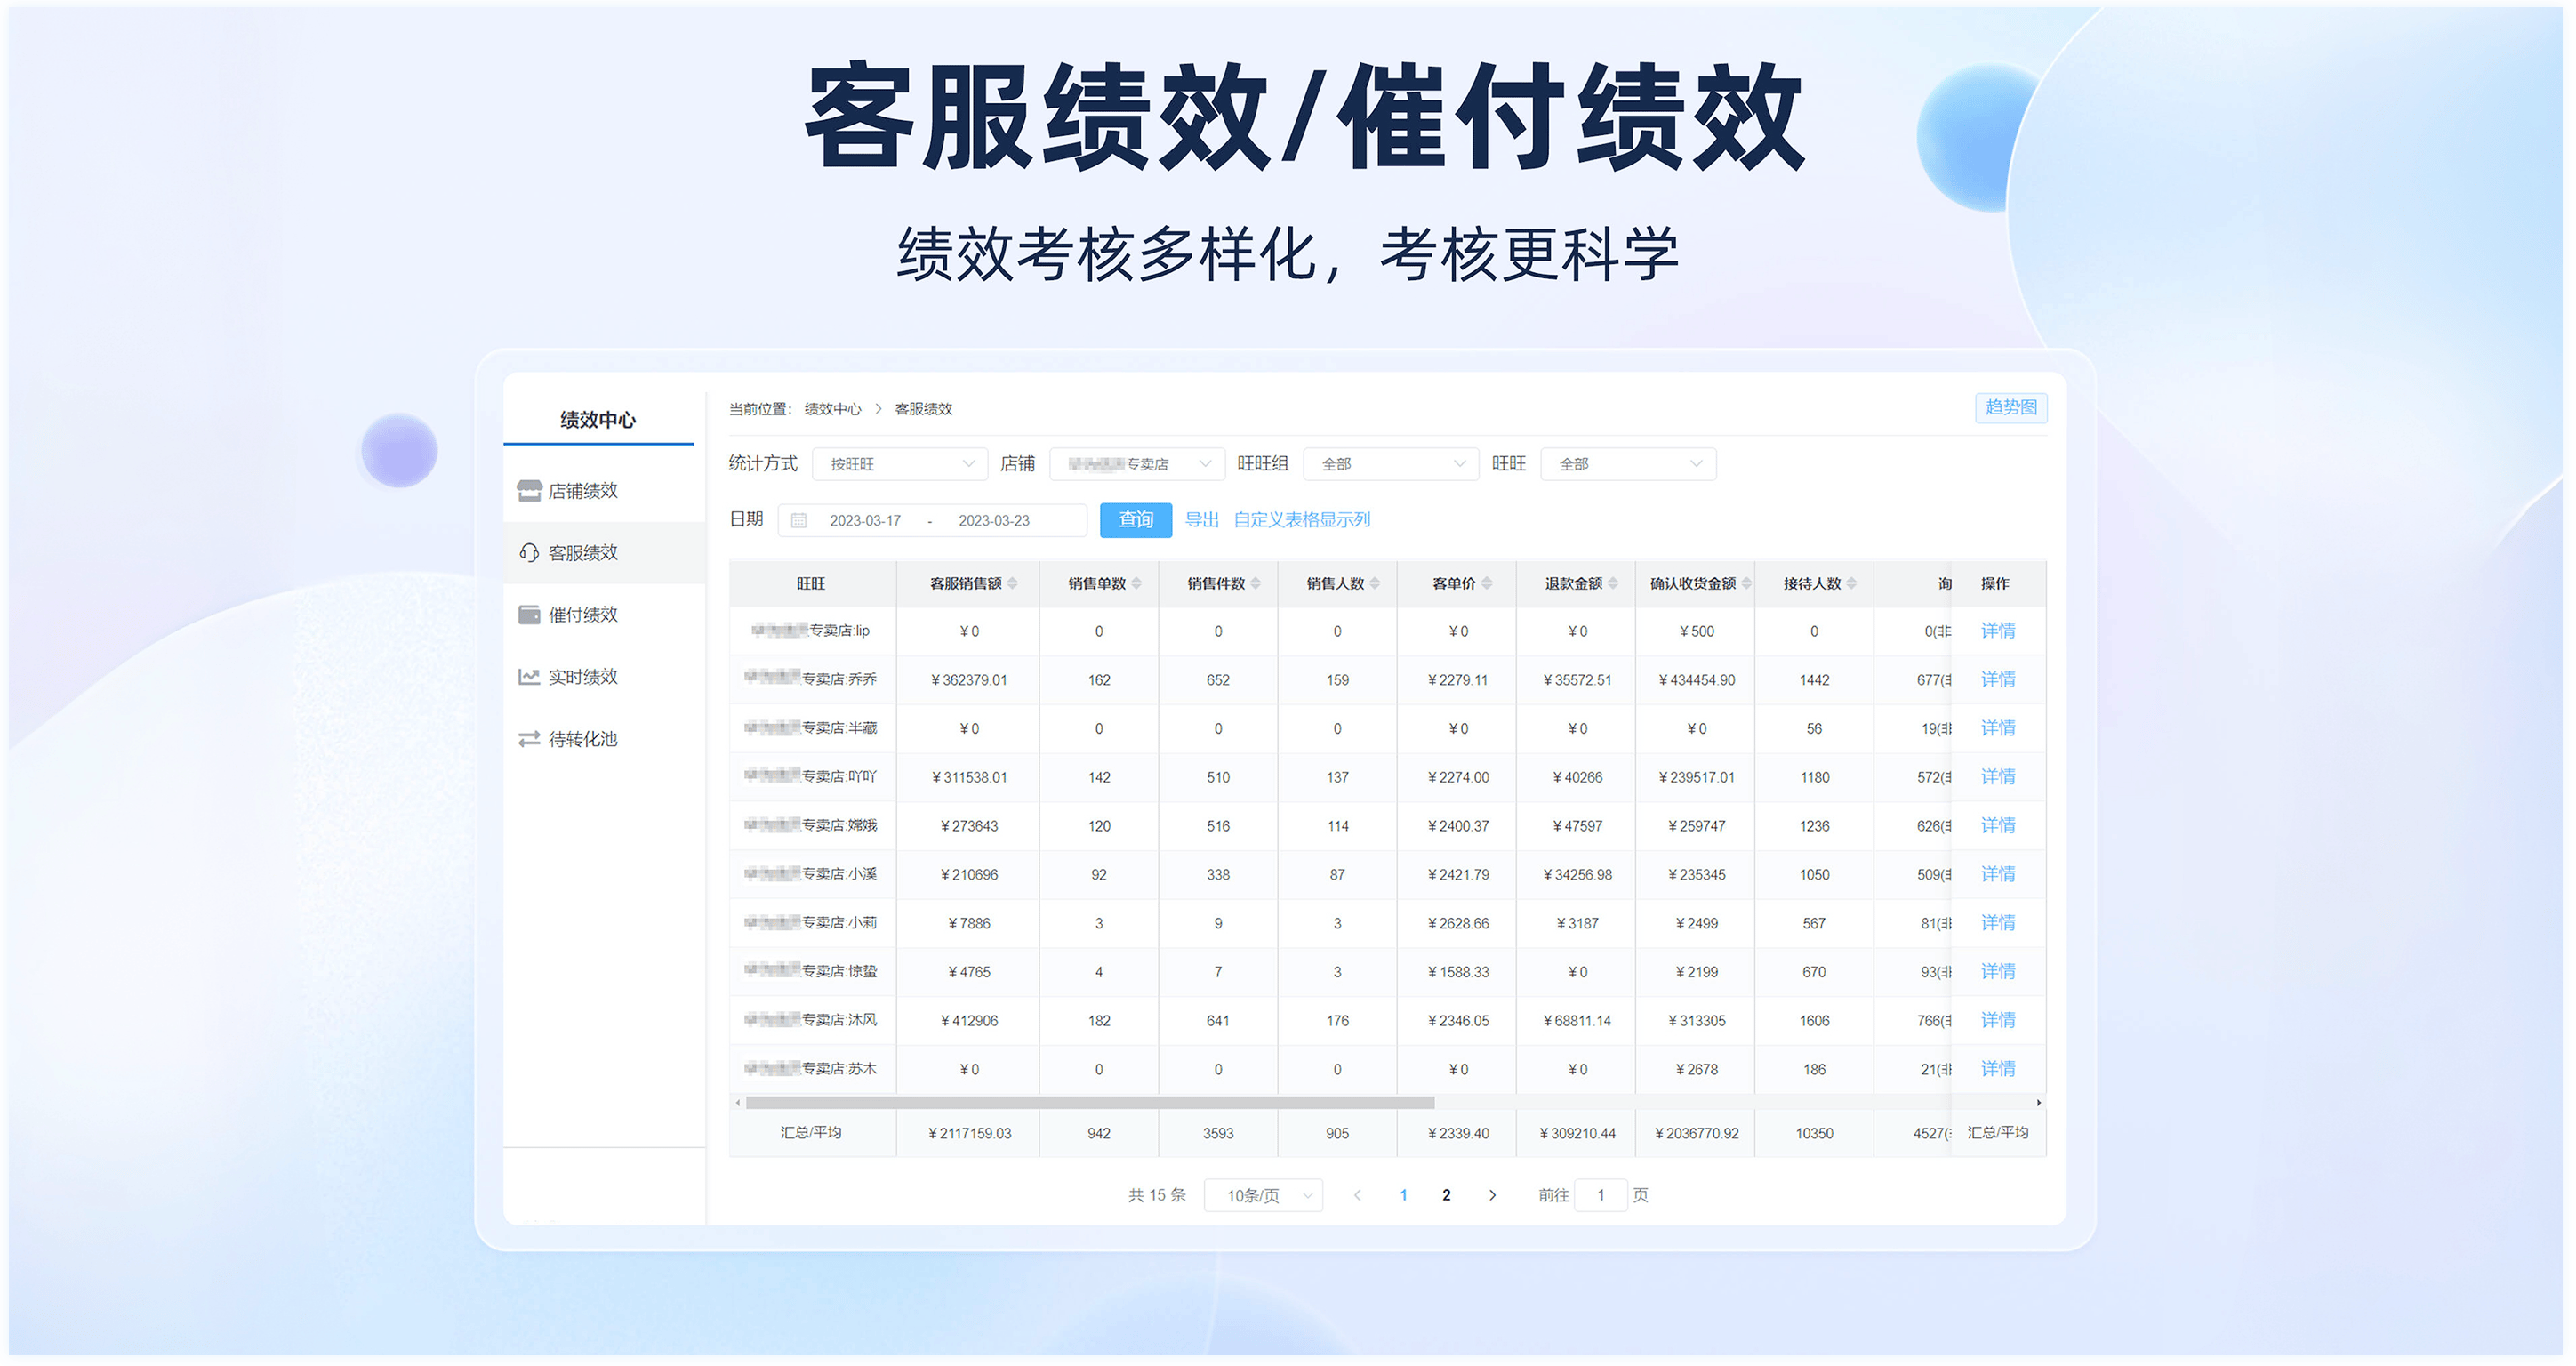Sort the table by the 客单价 column arrows

coord(1487,584)
